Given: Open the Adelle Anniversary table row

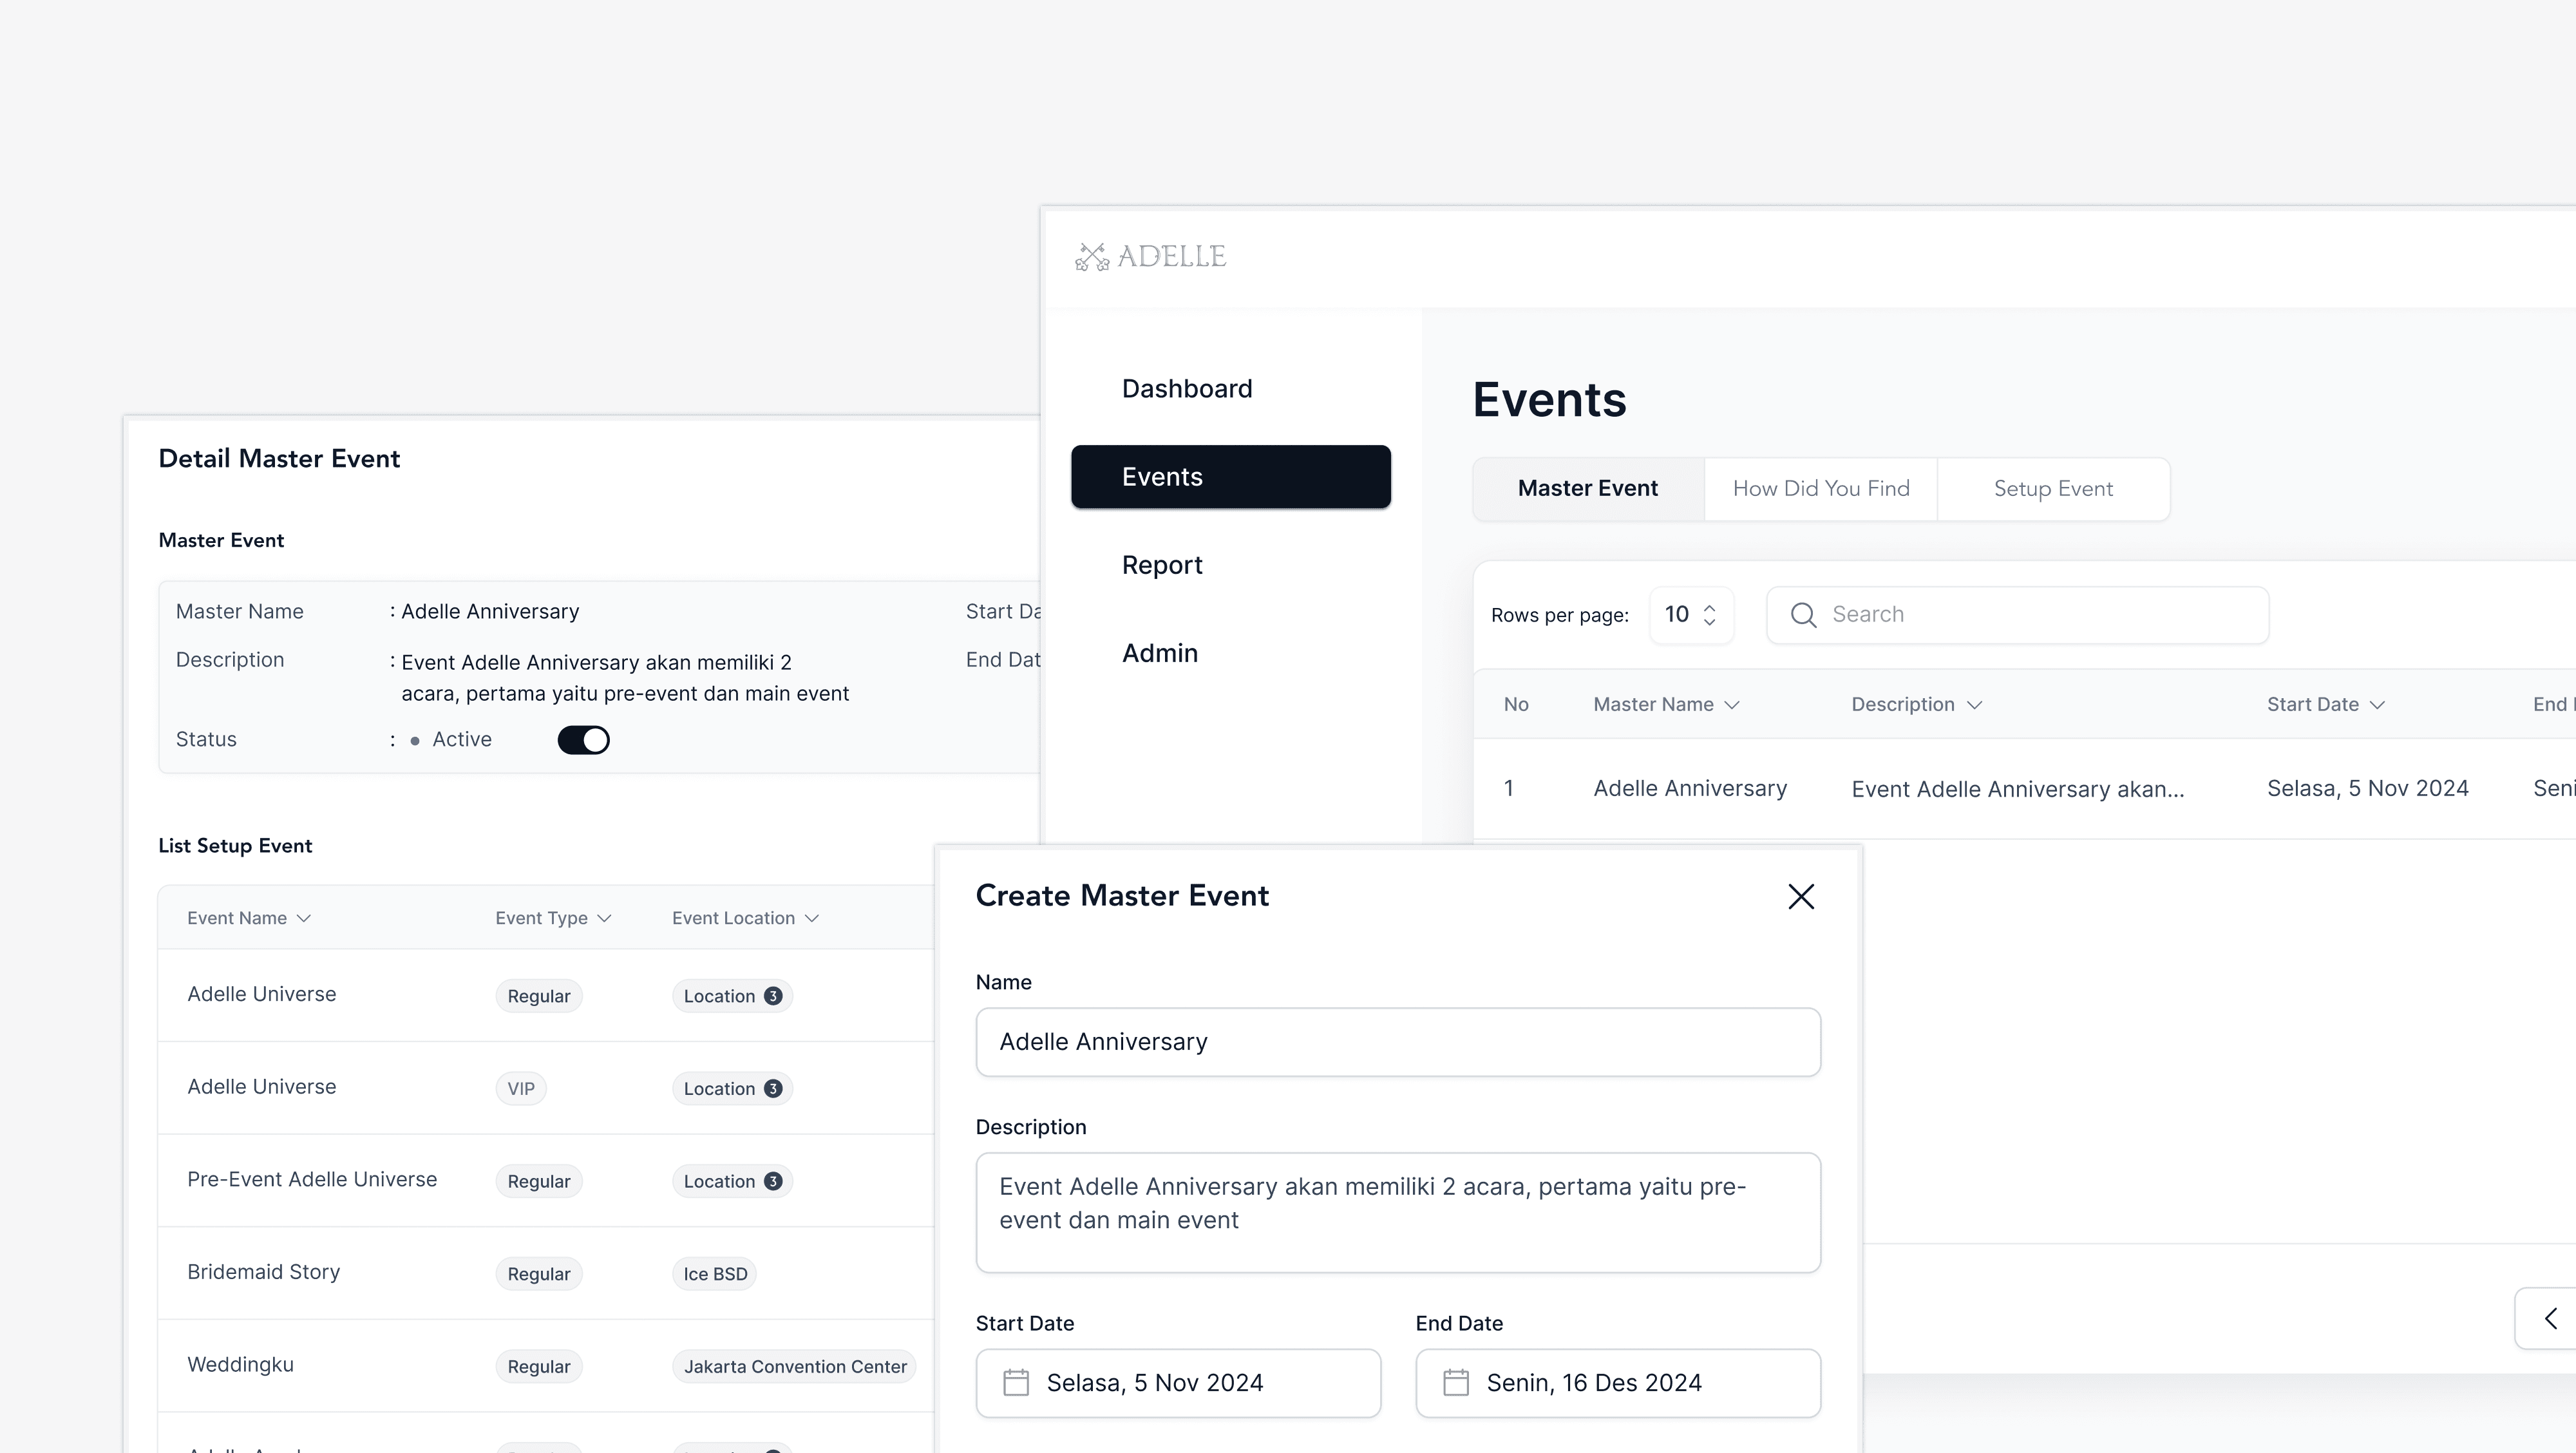Looking at the screenshot, I should (x=1689, y=789).
